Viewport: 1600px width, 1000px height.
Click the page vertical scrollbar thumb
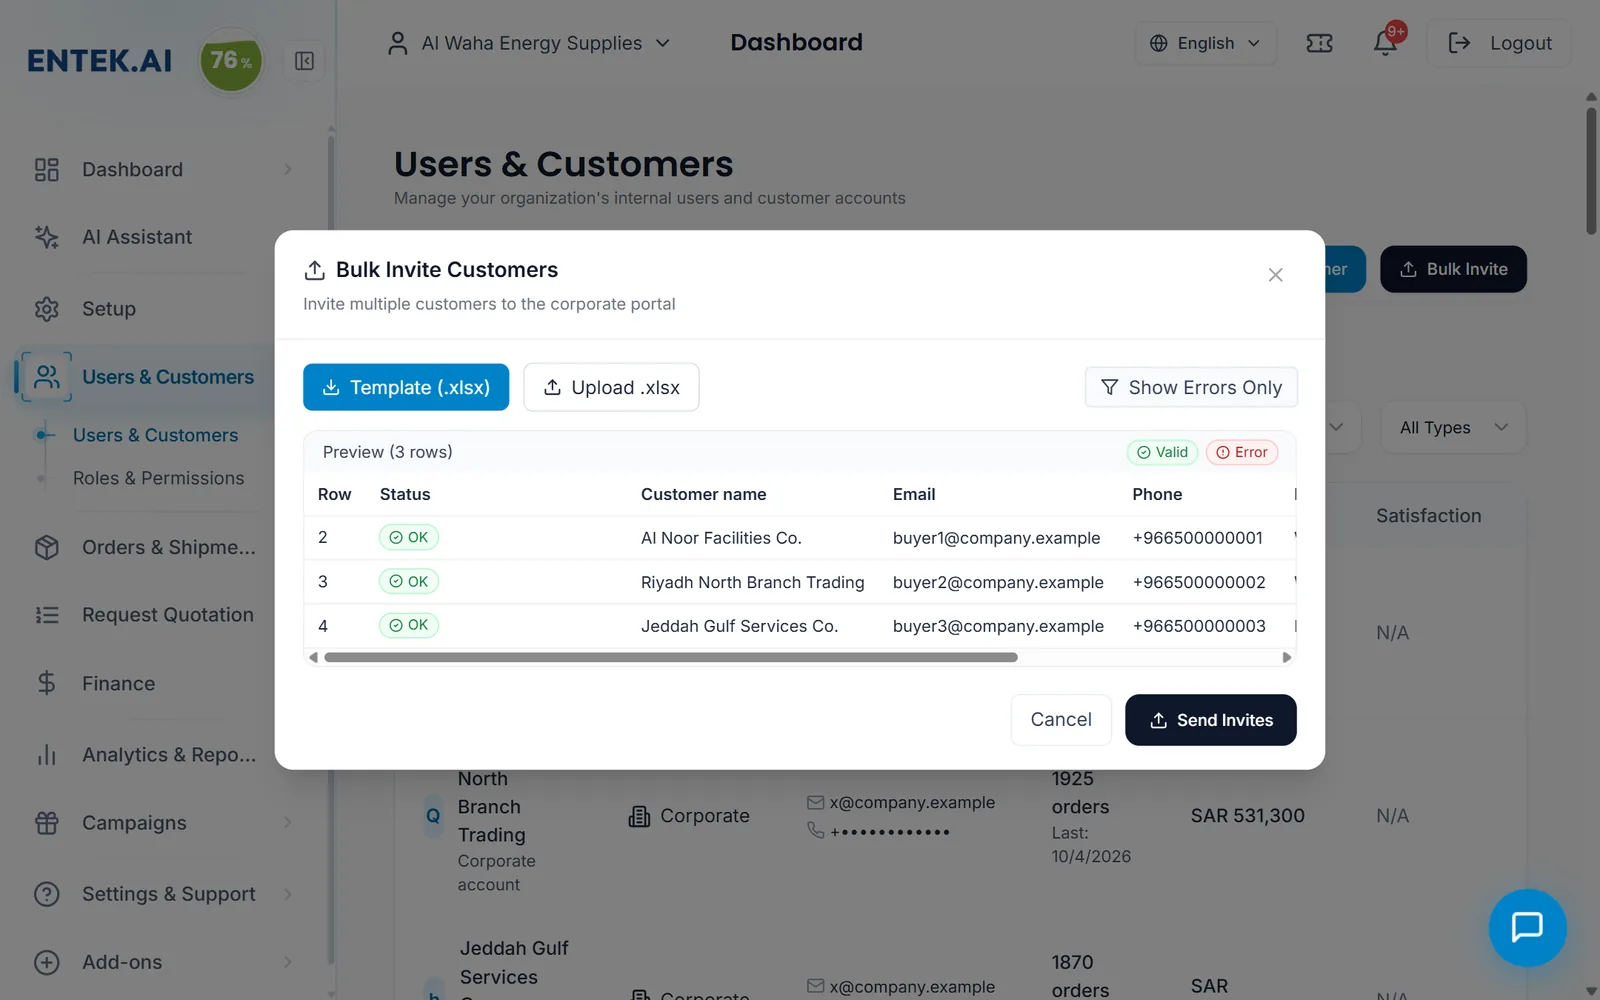point(1591,170)
